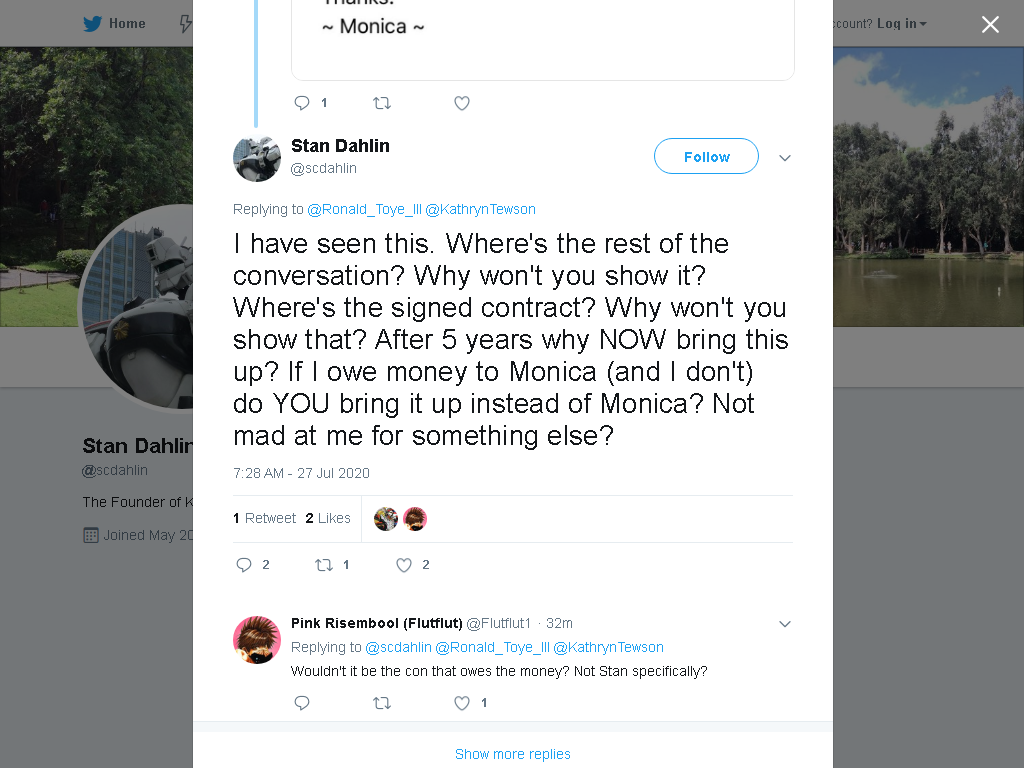Open Pink Risembool's profile picture
Screen dimensions: 1024x768
(257, 640)
